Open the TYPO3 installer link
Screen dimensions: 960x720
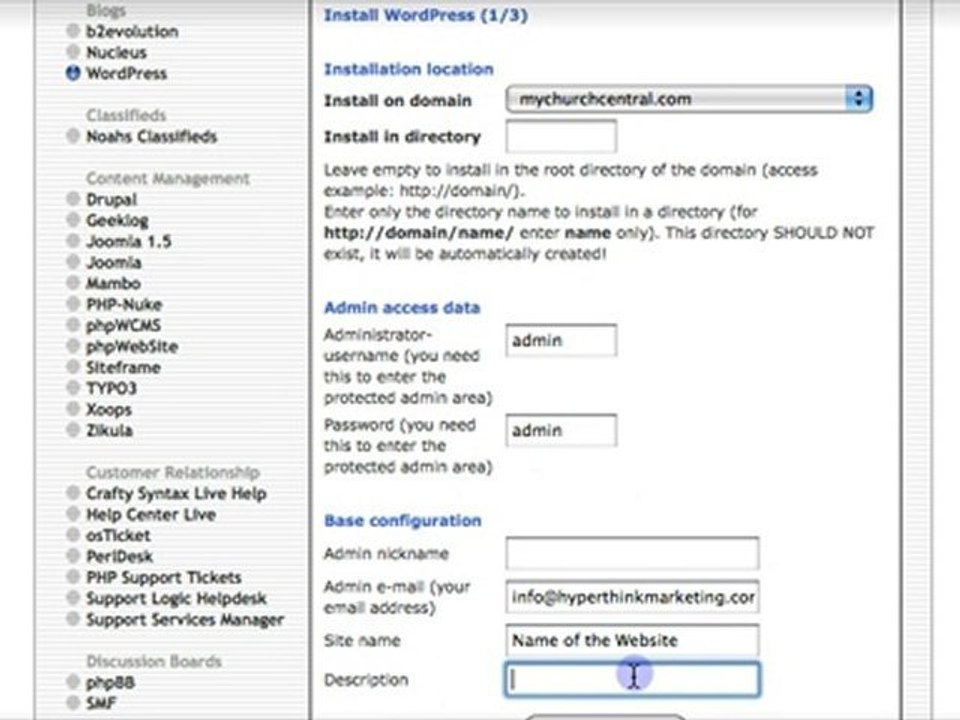111,388
